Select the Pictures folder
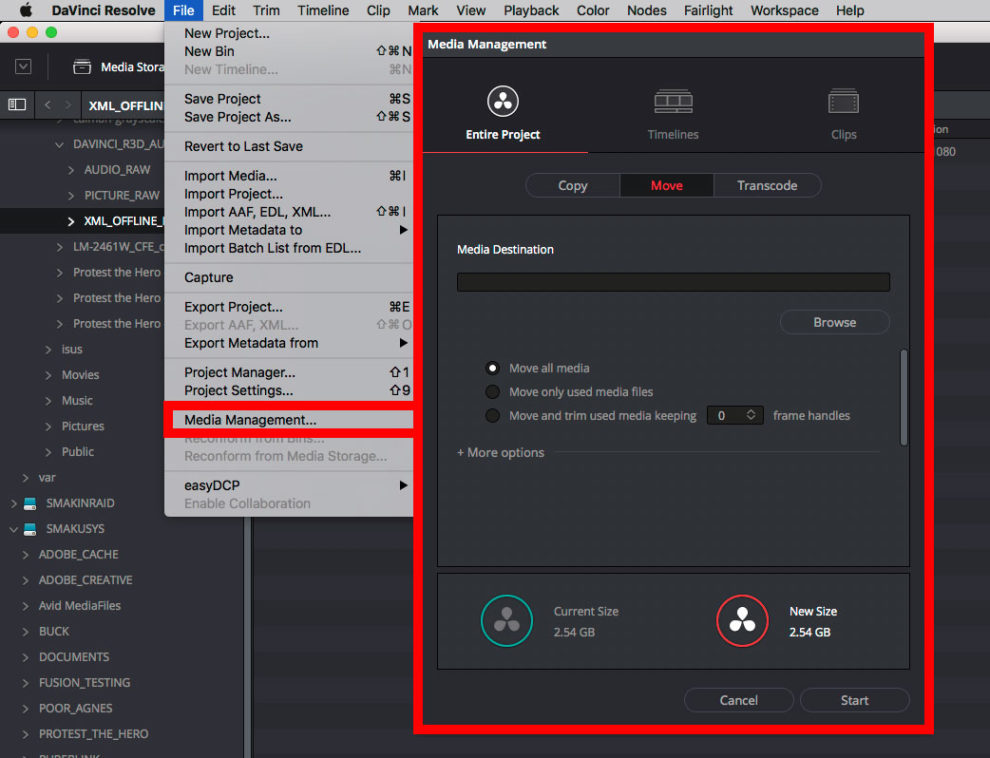Screen dimensions: 990x758 [83, 426]
